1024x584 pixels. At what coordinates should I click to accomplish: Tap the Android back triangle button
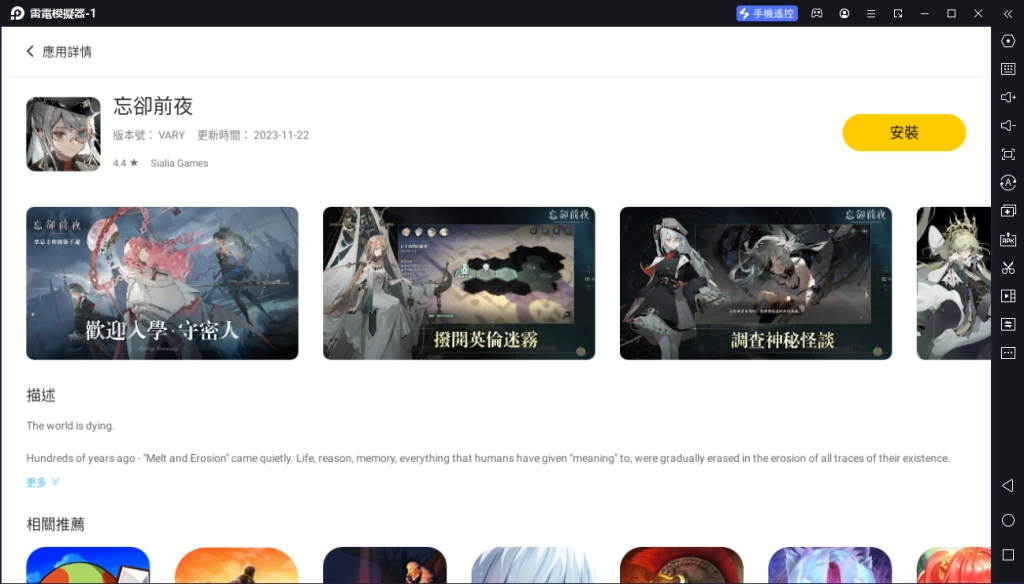click(x=1008, y=485)
